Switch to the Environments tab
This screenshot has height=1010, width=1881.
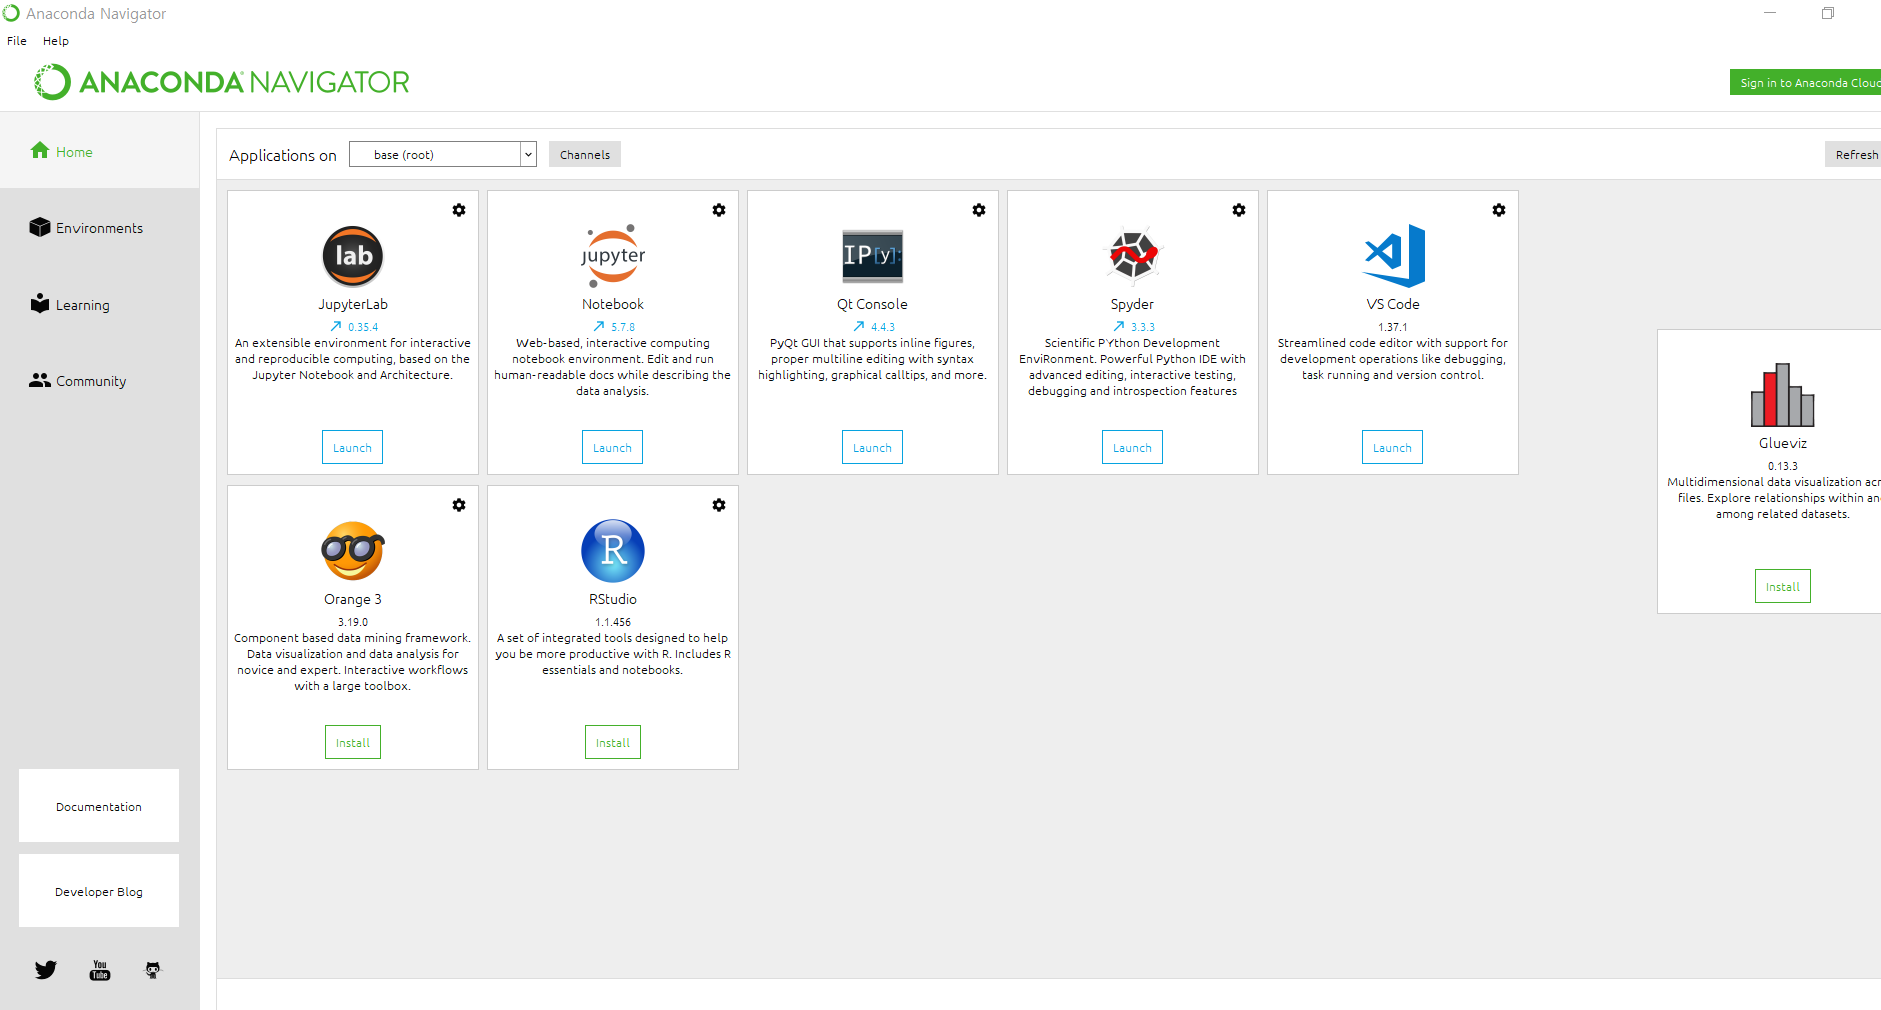[99, 228]
